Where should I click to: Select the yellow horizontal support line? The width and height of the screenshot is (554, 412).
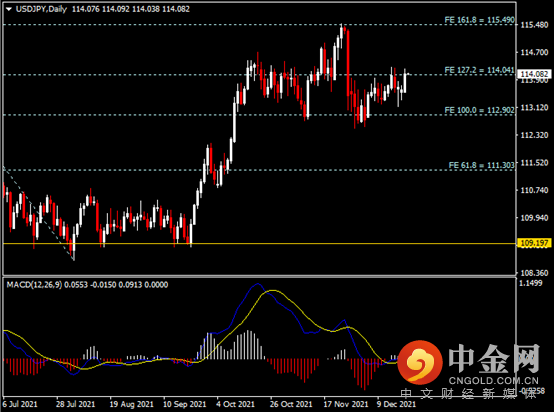click(259, 243)
